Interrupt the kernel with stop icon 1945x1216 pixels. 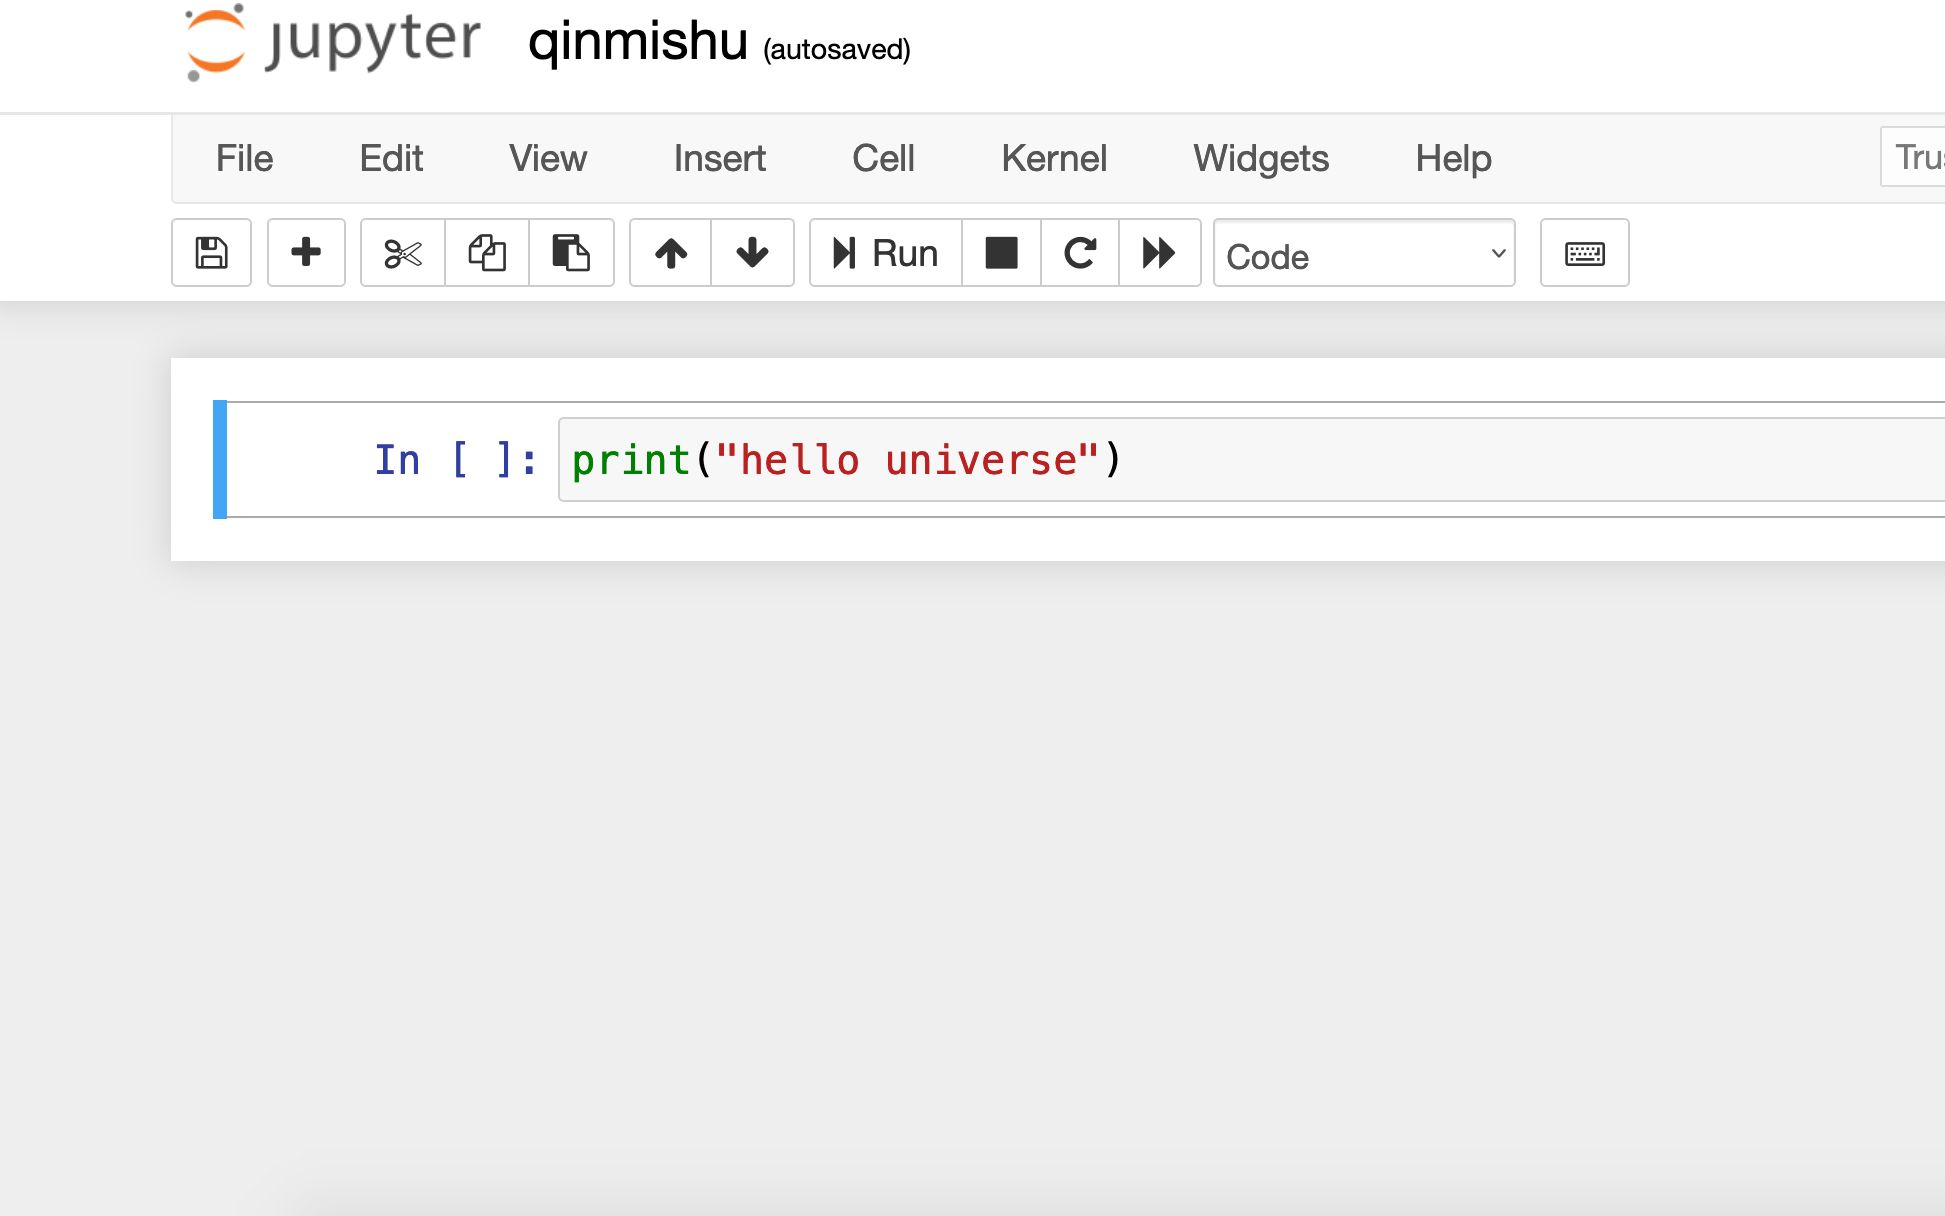tap(1001, 253)
